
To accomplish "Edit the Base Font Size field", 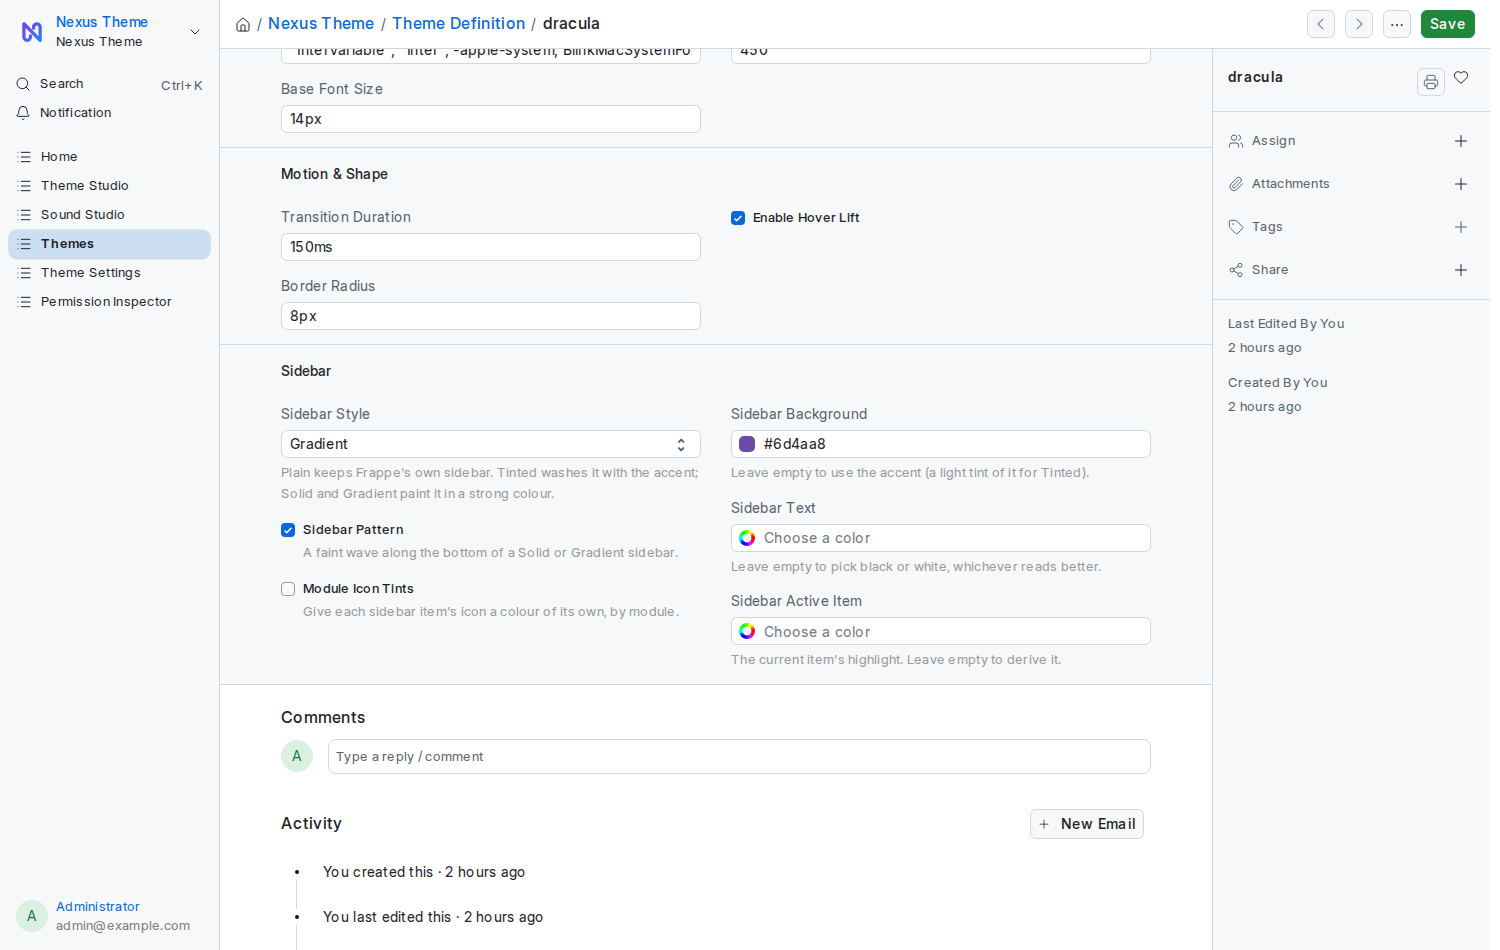I will click(490, 119).
